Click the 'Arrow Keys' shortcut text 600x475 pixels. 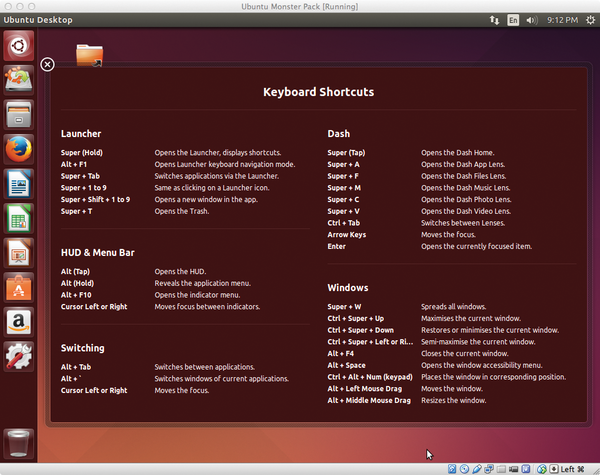pyautogui.click(x=347, y=235)
